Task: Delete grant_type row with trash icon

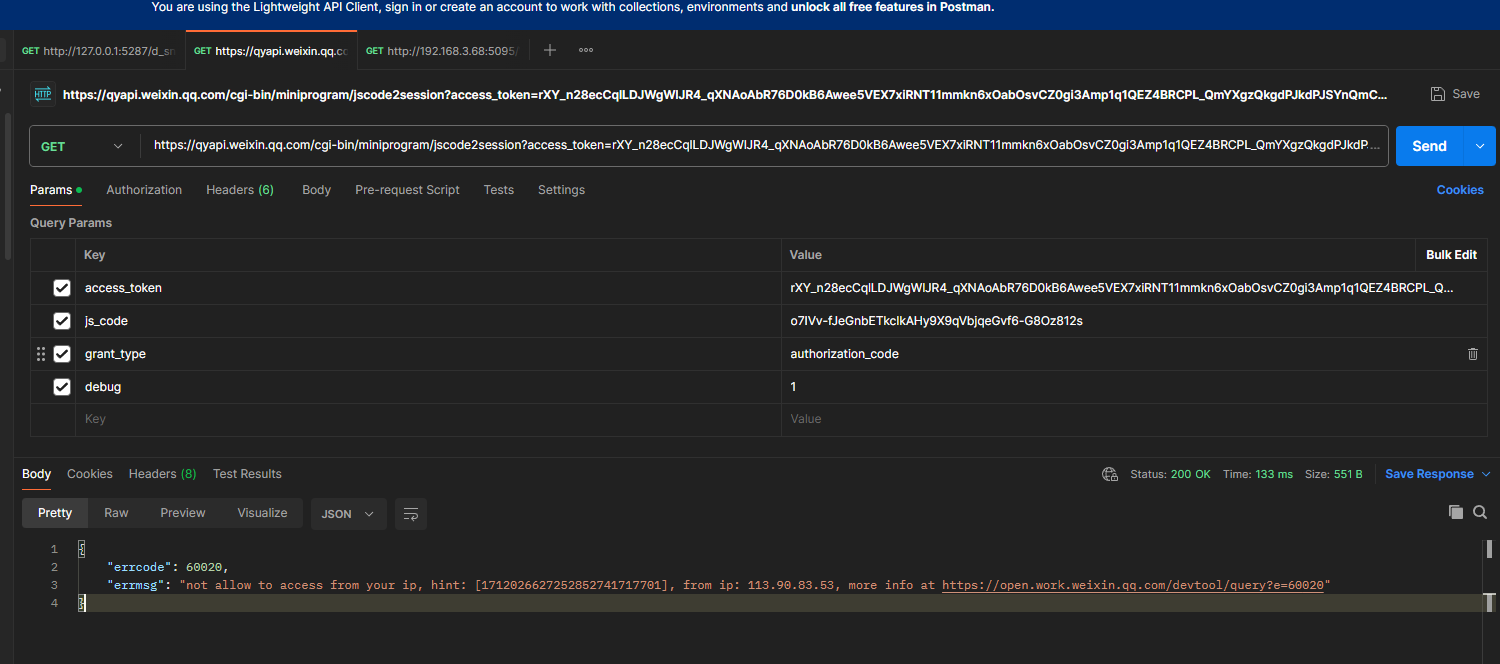Action: 1473,354
